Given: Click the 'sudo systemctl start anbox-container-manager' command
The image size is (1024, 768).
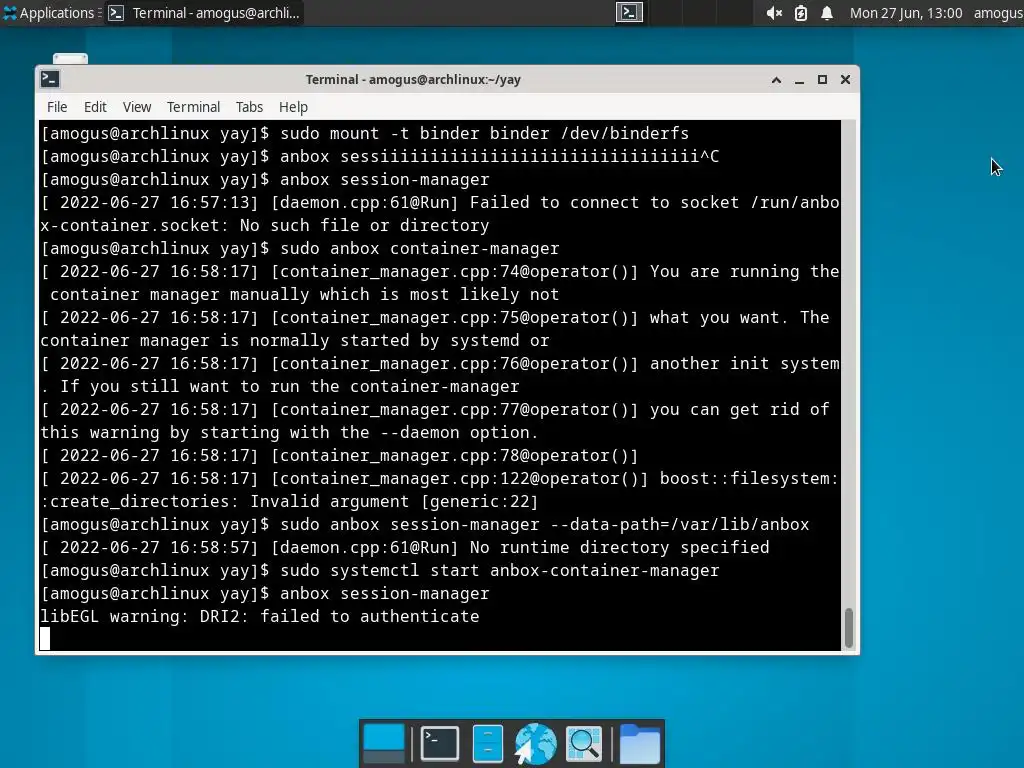Looking at the screenshot, I should click(x=500, y=570).
